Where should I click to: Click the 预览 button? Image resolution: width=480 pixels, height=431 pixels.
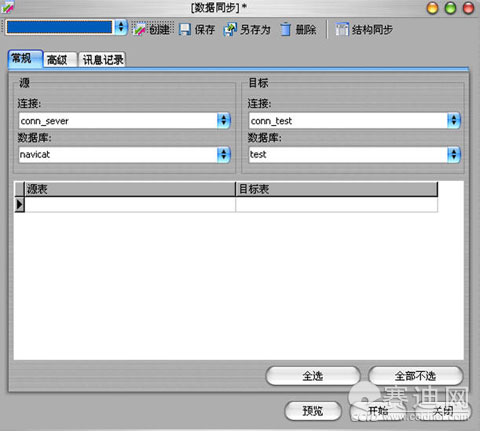[x=313, y=411]
